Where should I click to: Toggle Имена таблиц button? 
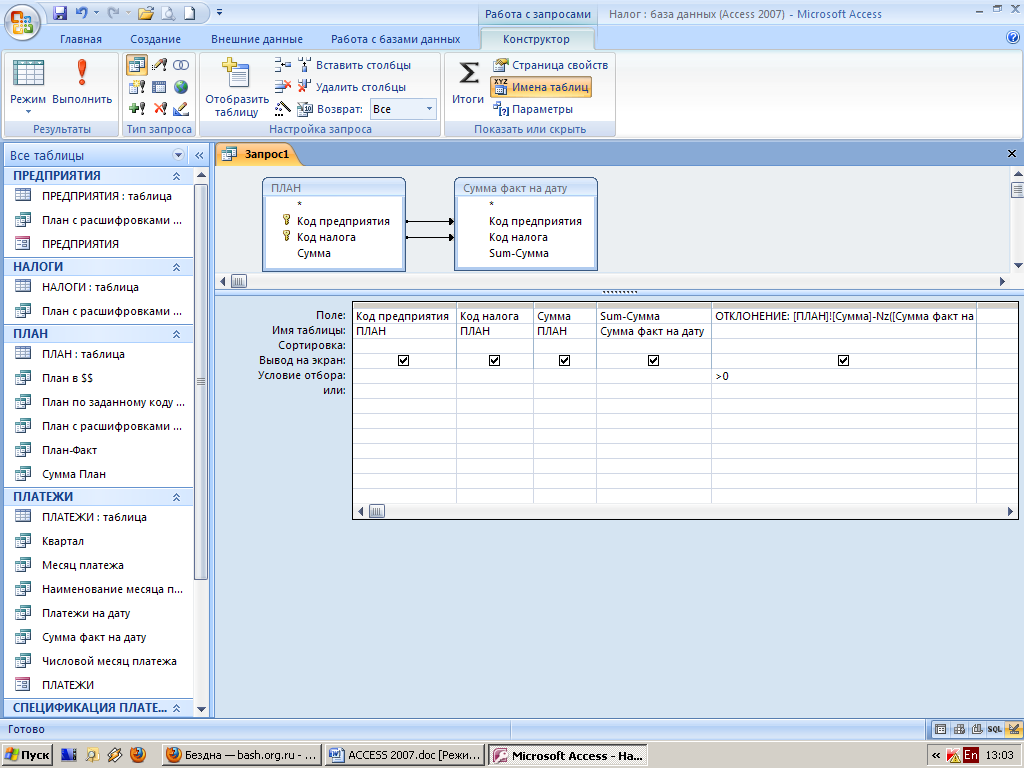point(541,87)
